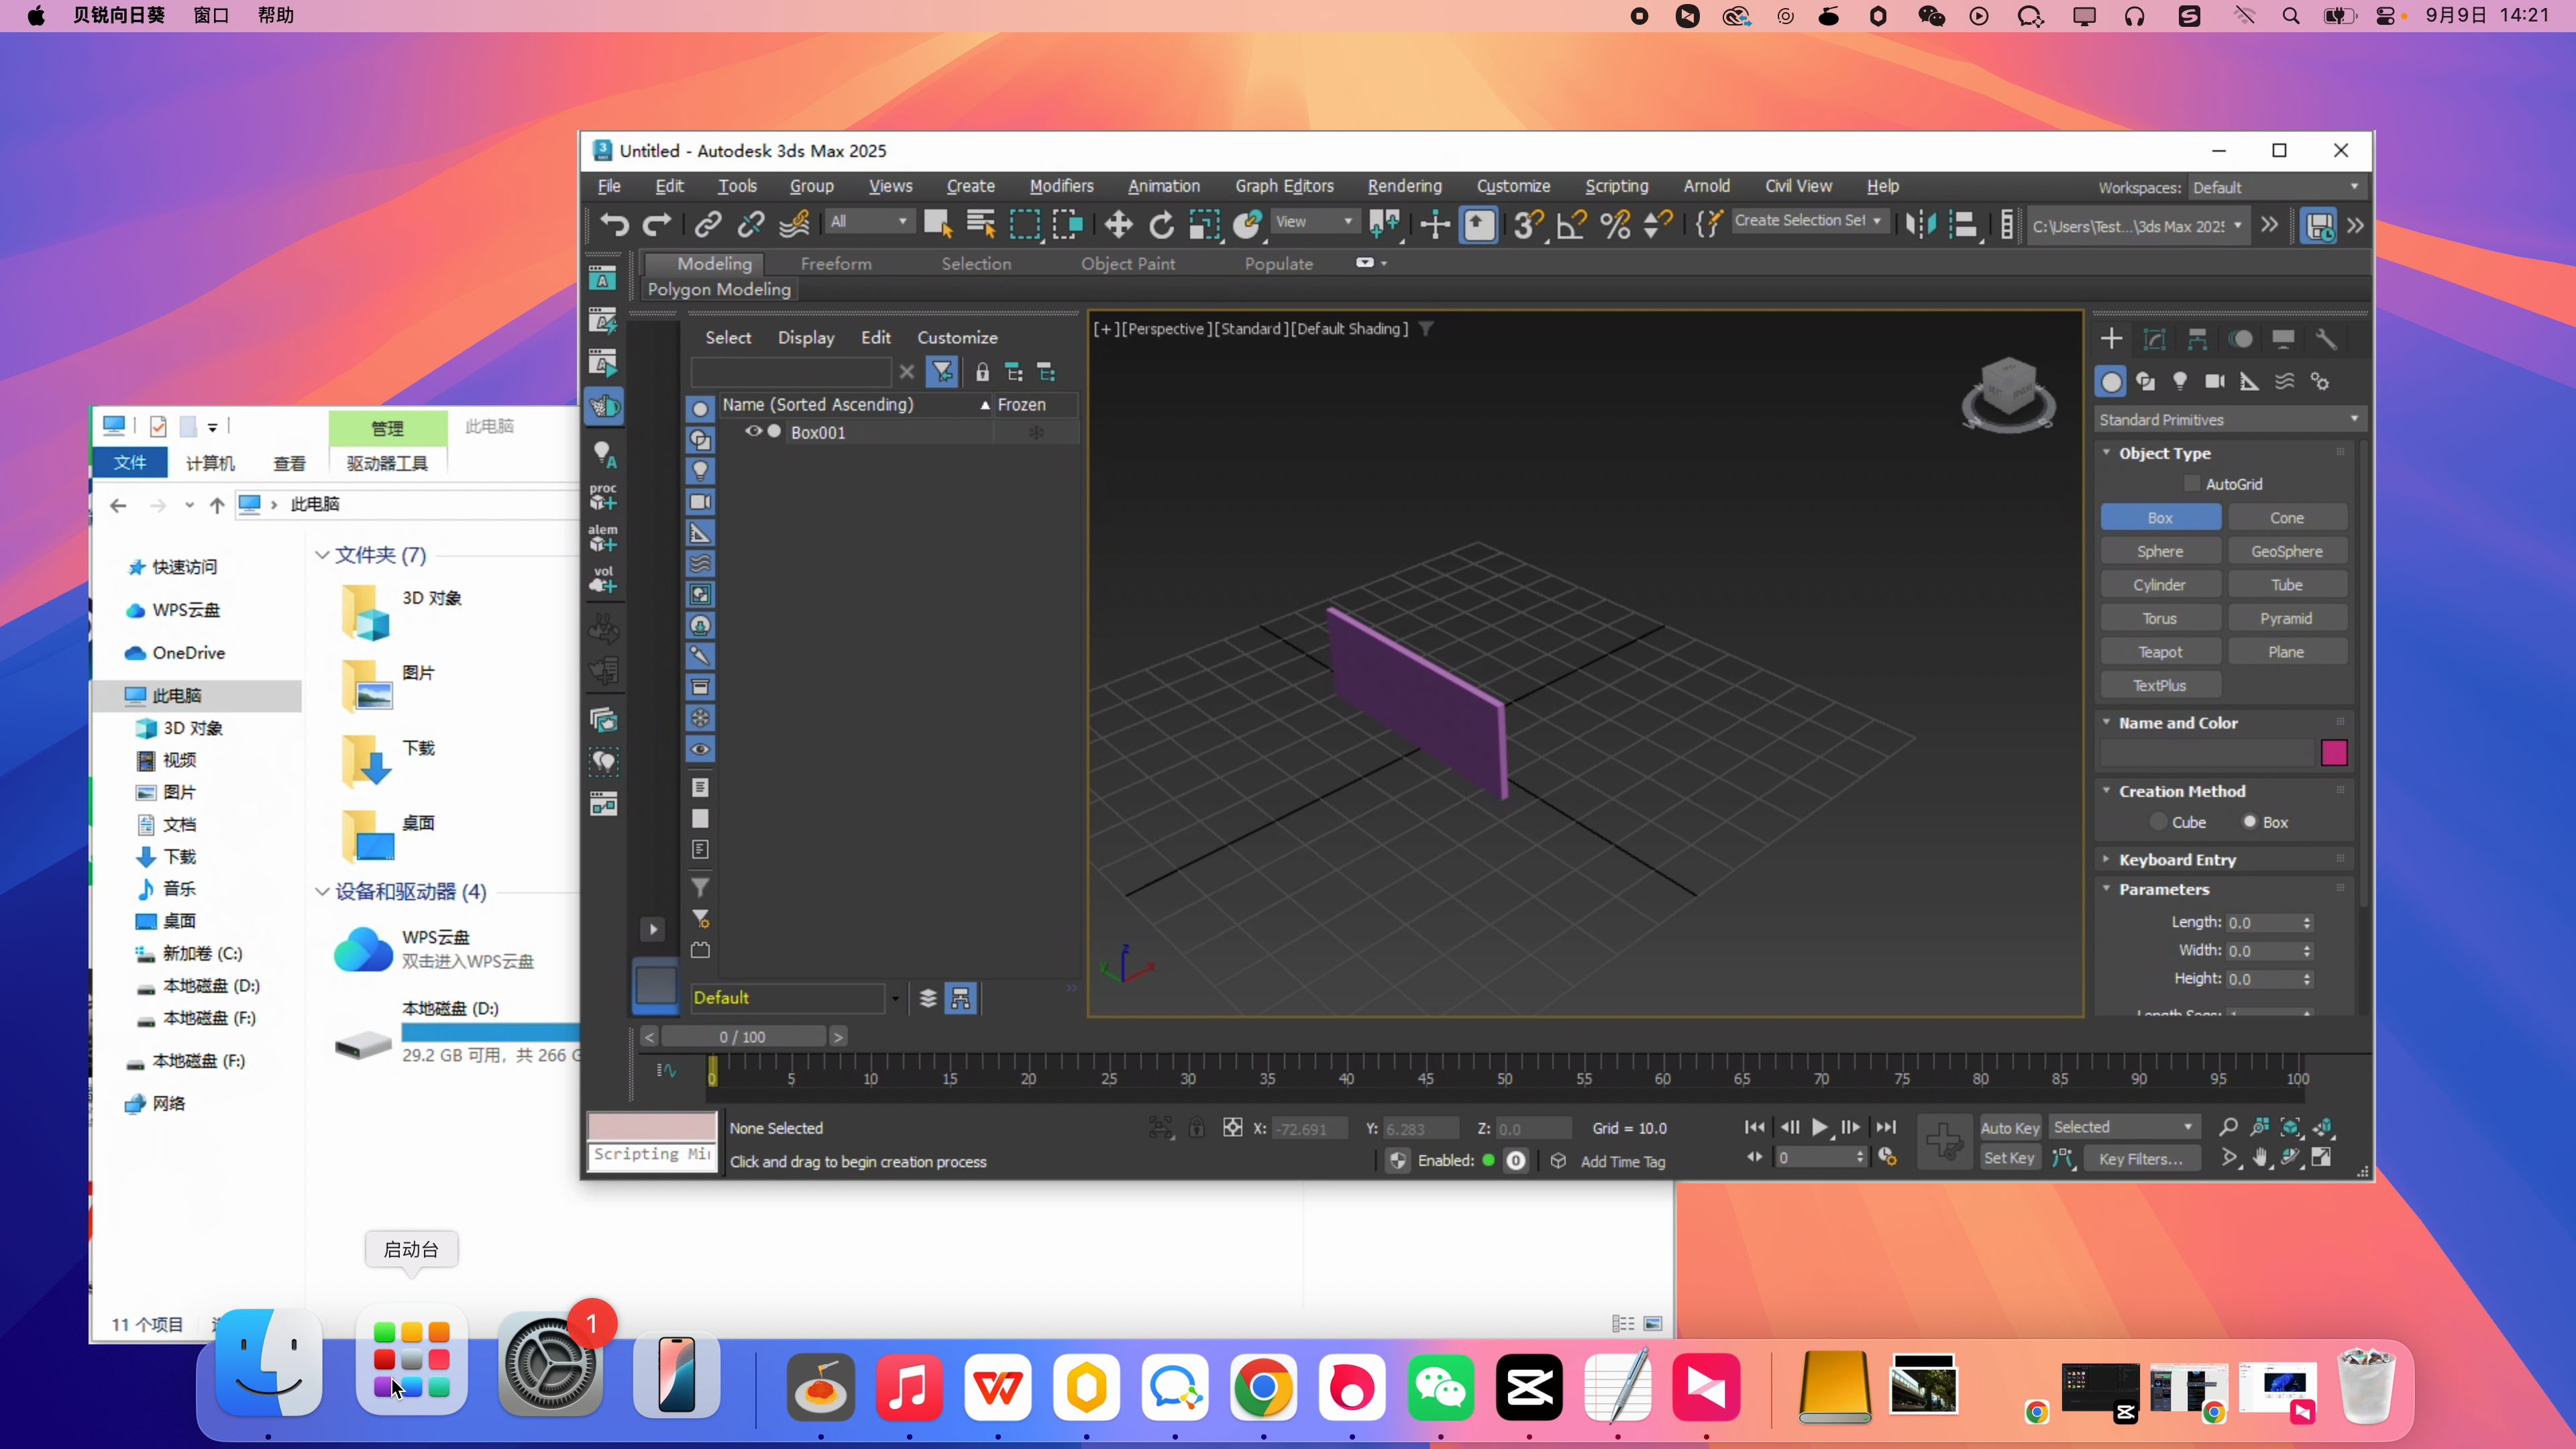Click the Undo arrow in main toolbar
2576x1449 pixels.
pos(614,224)
